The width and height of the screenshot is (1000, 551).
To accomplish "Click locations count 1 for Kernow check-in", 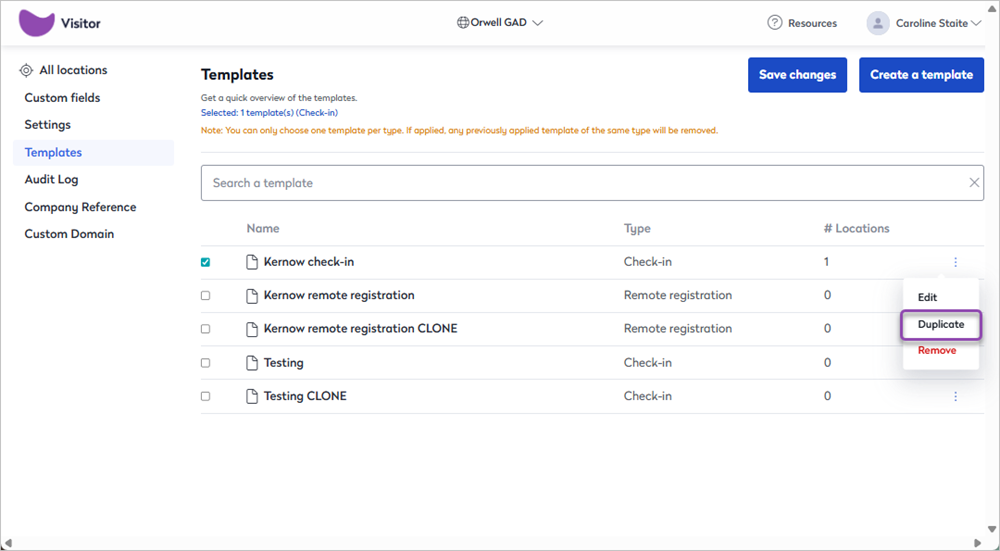I will point(827,262).
